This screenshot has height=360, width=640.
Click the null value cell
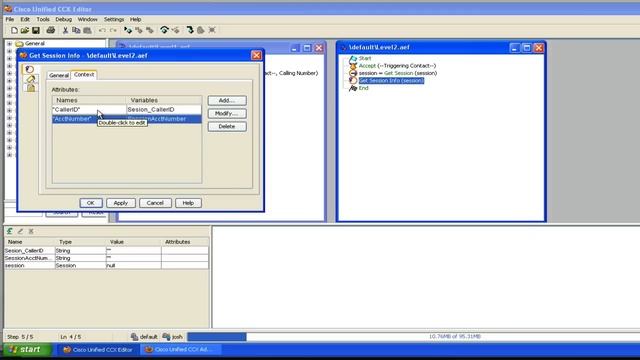click(133, 265)
